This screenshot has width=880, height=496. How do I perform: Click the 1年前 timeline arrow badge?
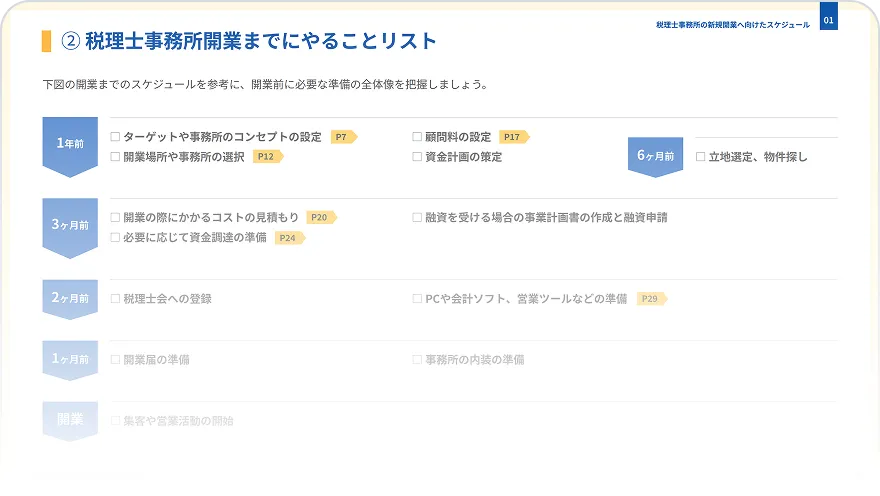(70, 145)
